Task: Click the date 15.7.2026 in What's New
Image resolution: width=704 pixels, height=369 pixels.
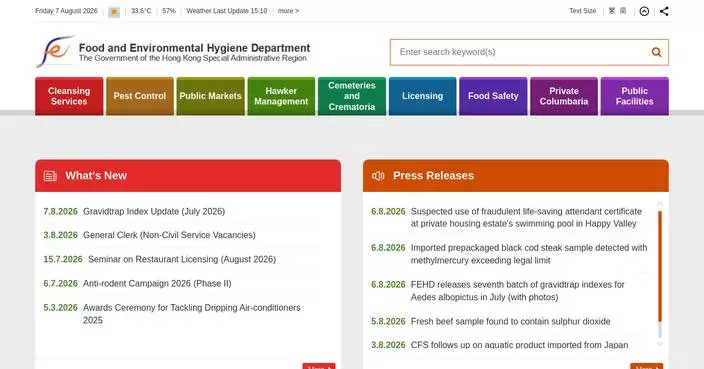Action: point(63,259)
